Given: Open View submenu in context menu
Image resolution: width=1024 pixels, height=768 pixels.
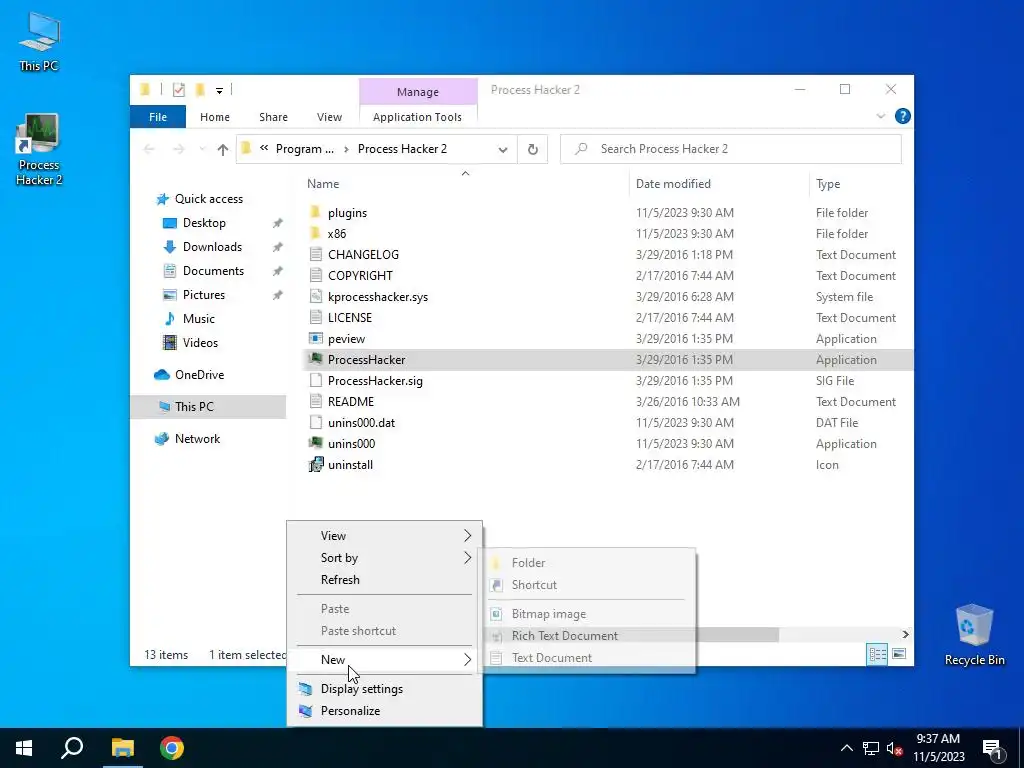Looking at the screenshot, I should [385, 536].
